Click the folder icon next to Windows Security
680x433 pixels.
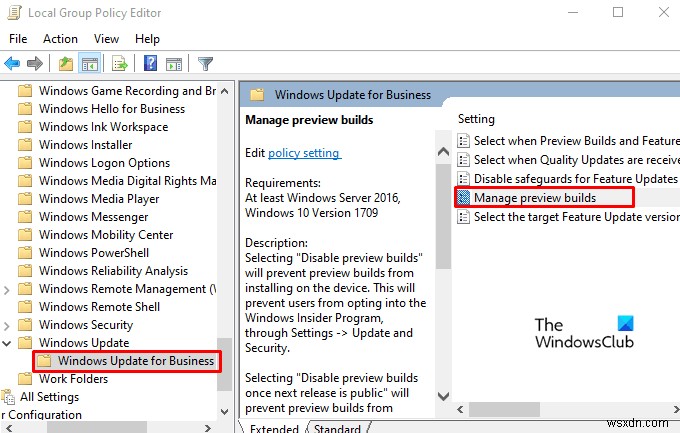tap(25, 325)
